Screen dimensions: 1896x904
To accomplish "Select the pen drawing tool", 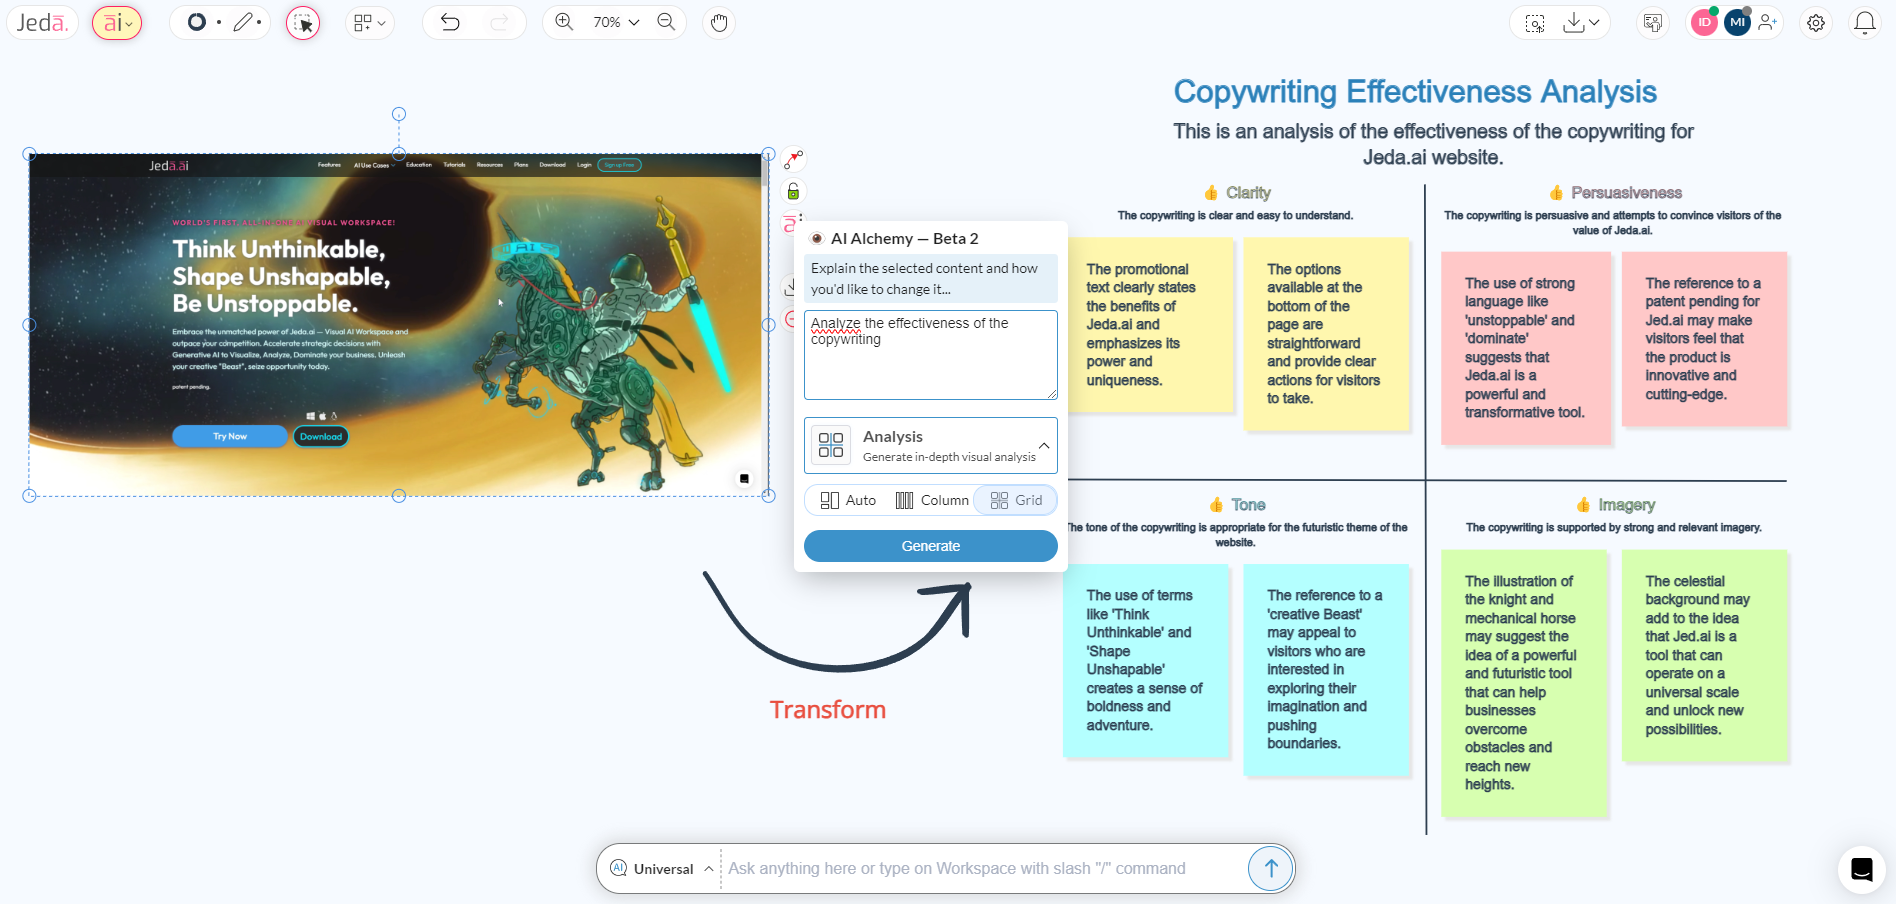I will coord(243,21).
